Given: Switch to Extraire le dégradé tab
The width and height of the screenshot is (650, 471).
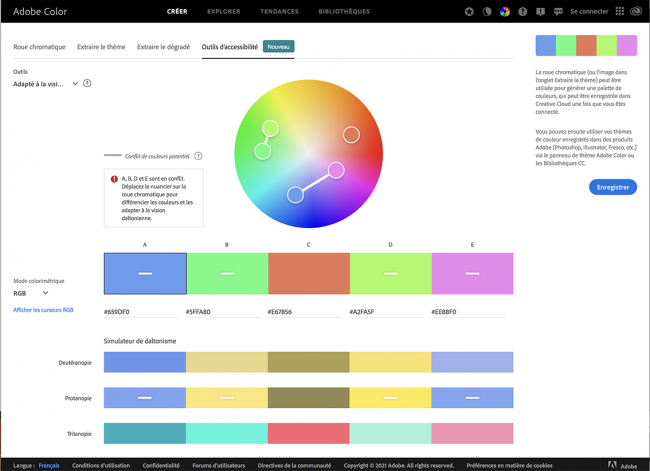Looking at the screenshot, I should [163, 47].
